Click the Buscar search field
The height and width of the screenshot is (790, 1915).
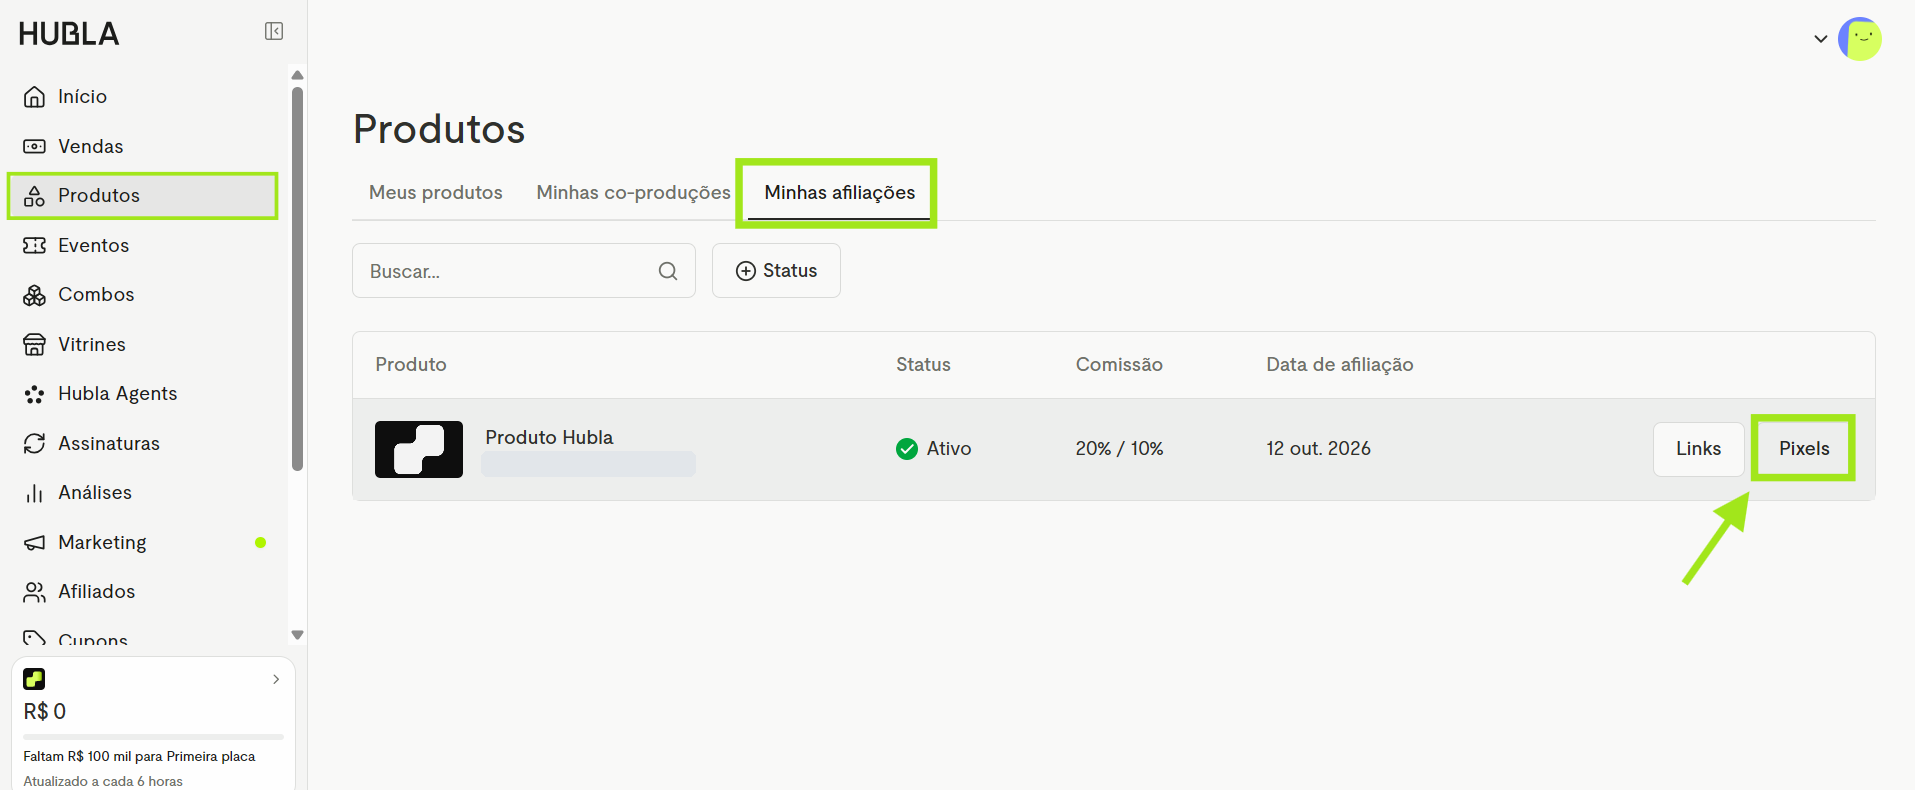[524, 271]
